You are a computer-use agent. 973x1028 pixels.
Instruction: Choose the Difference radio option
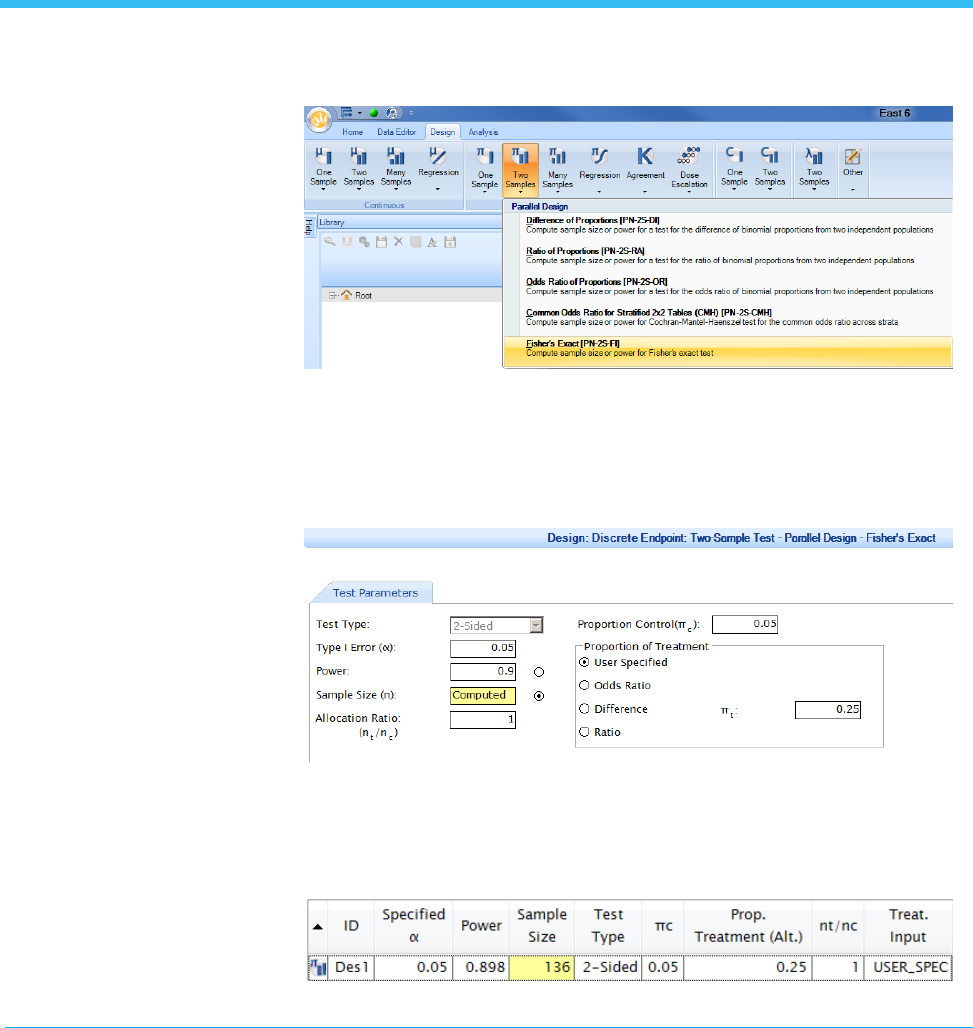tap(584, 709)
